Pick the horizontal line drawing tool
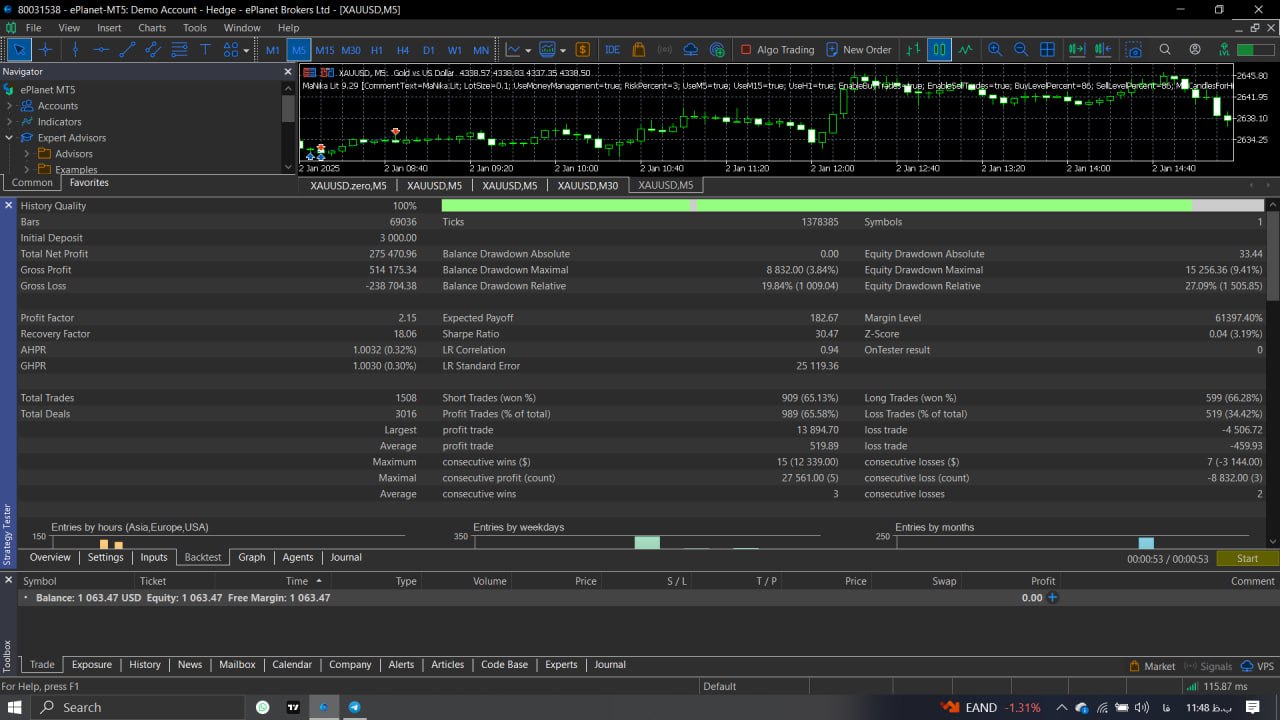This screenshot has height=720, width=1280. pyautogui.click(x=101, y=49)
